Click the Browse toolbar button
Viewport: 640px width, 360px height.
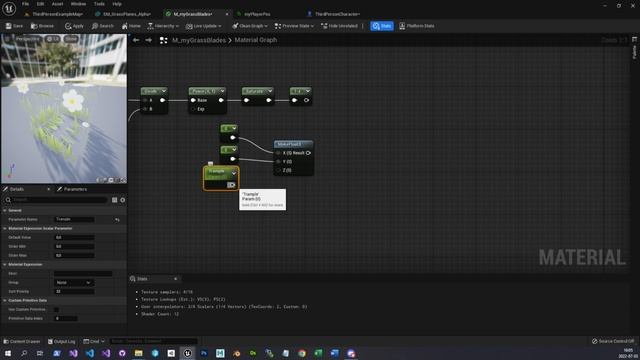(x=42, y=26)
